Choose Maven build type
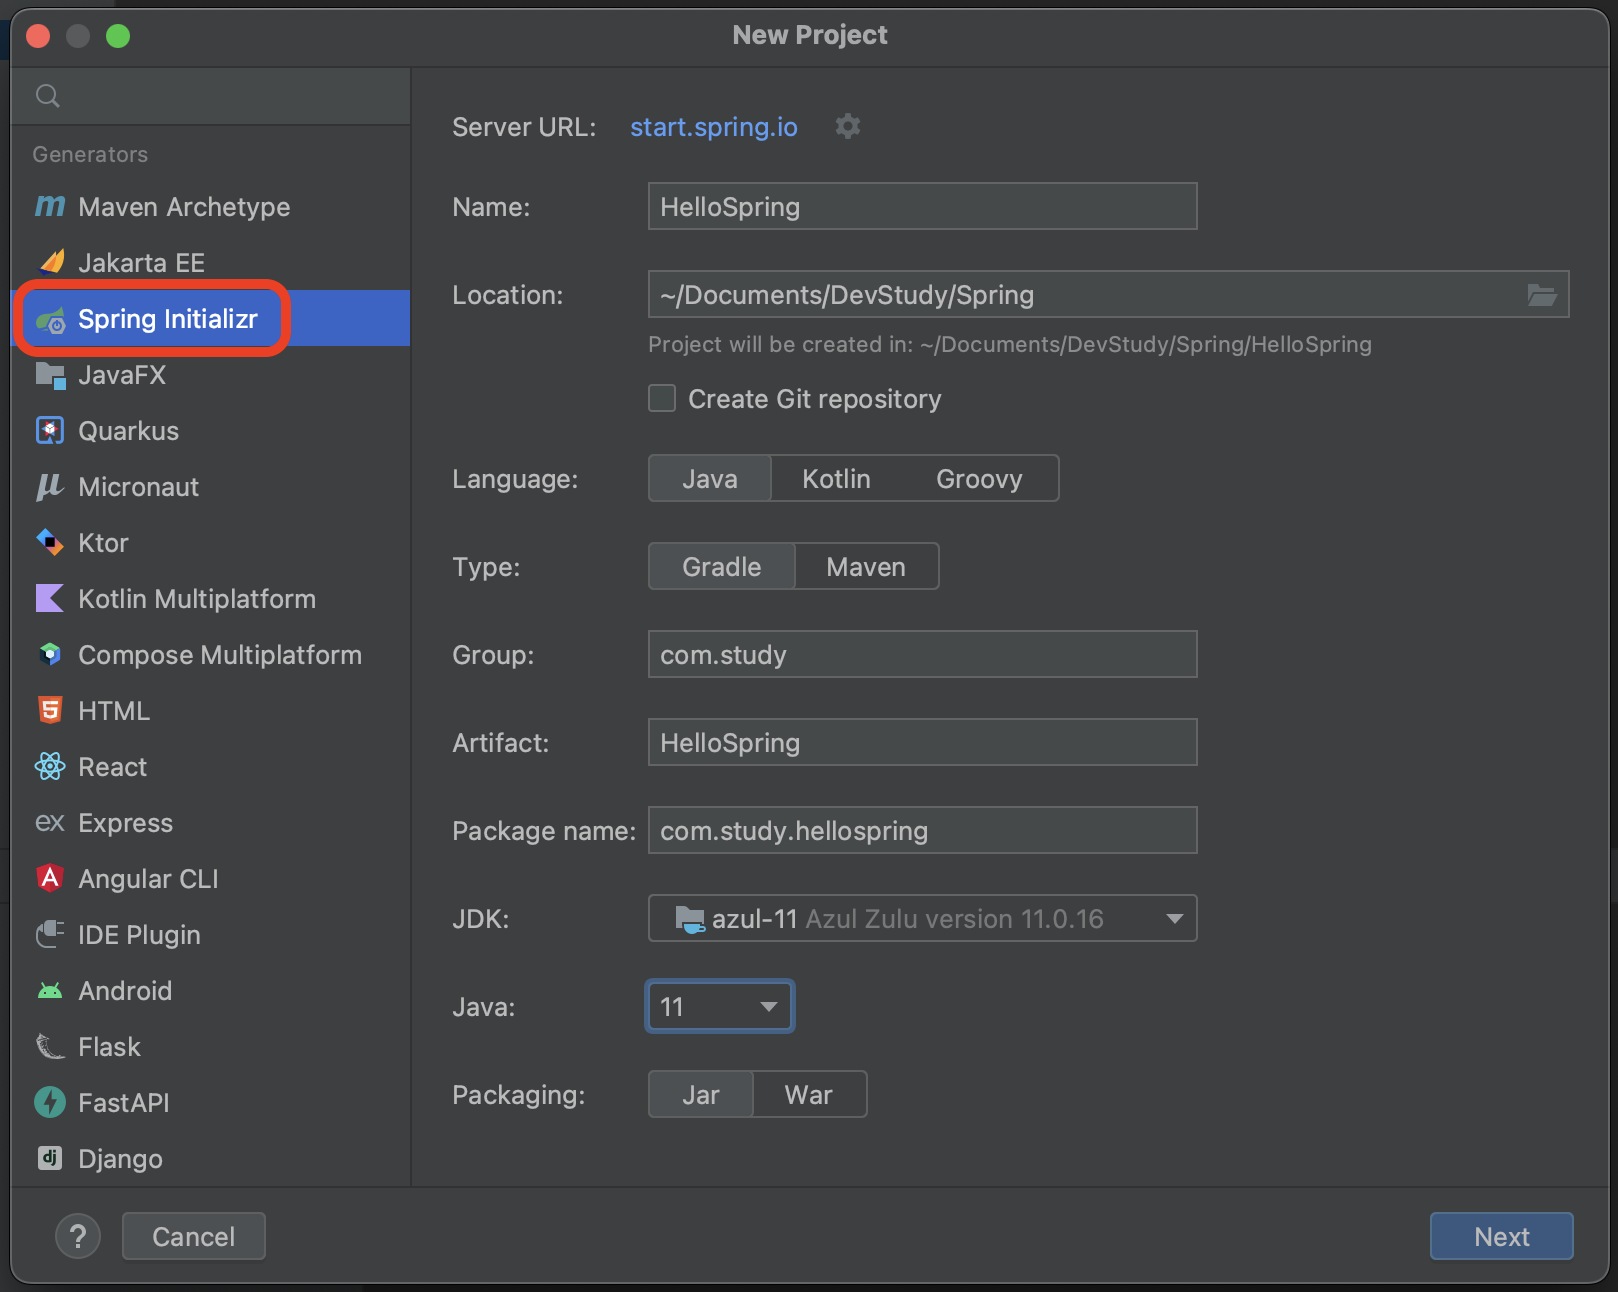Viewport: 1618px width, 1292px height. pyautogui.click(x=866, y=567)
